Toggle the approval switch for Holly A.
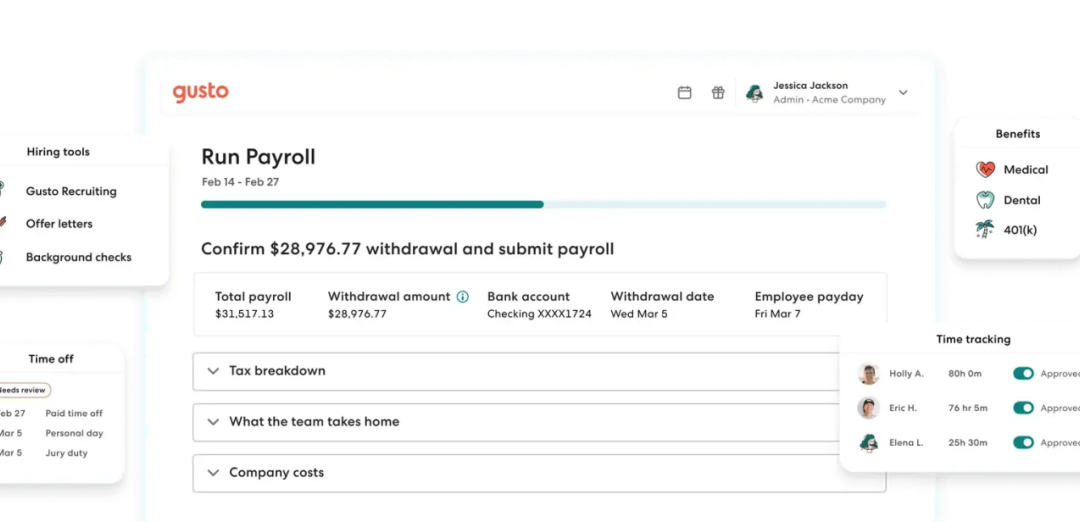Viewport: 1080px width, 522px height. click(1023, 373)
